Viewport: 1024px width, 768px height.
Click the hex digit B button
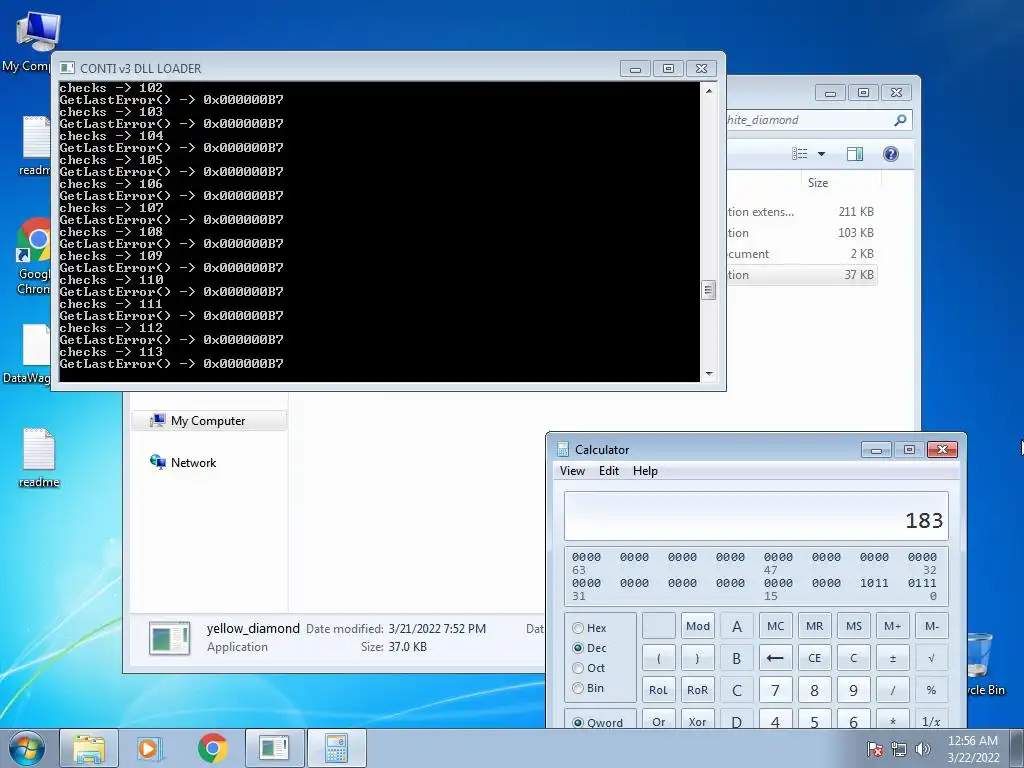[737, 658]
